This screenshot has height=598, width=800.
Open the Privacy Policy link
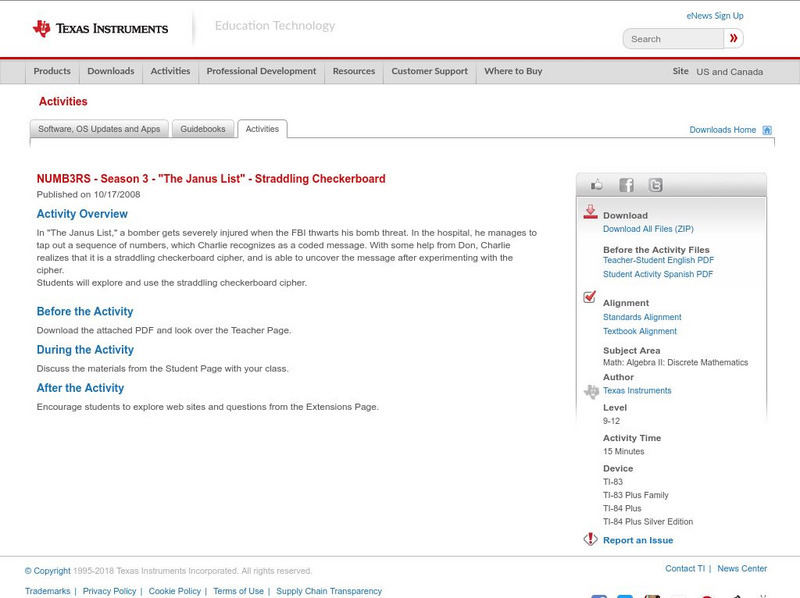pos(109,591)
